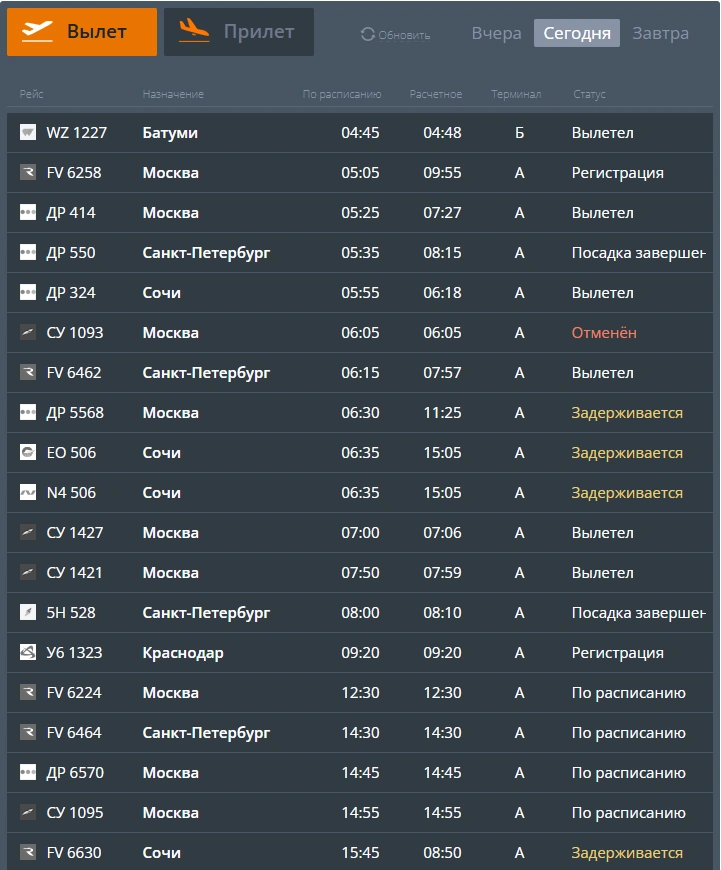Screen dimensions: 721x870
Task: Sort by the По расписанию column header
Action: tap(342, 94)
